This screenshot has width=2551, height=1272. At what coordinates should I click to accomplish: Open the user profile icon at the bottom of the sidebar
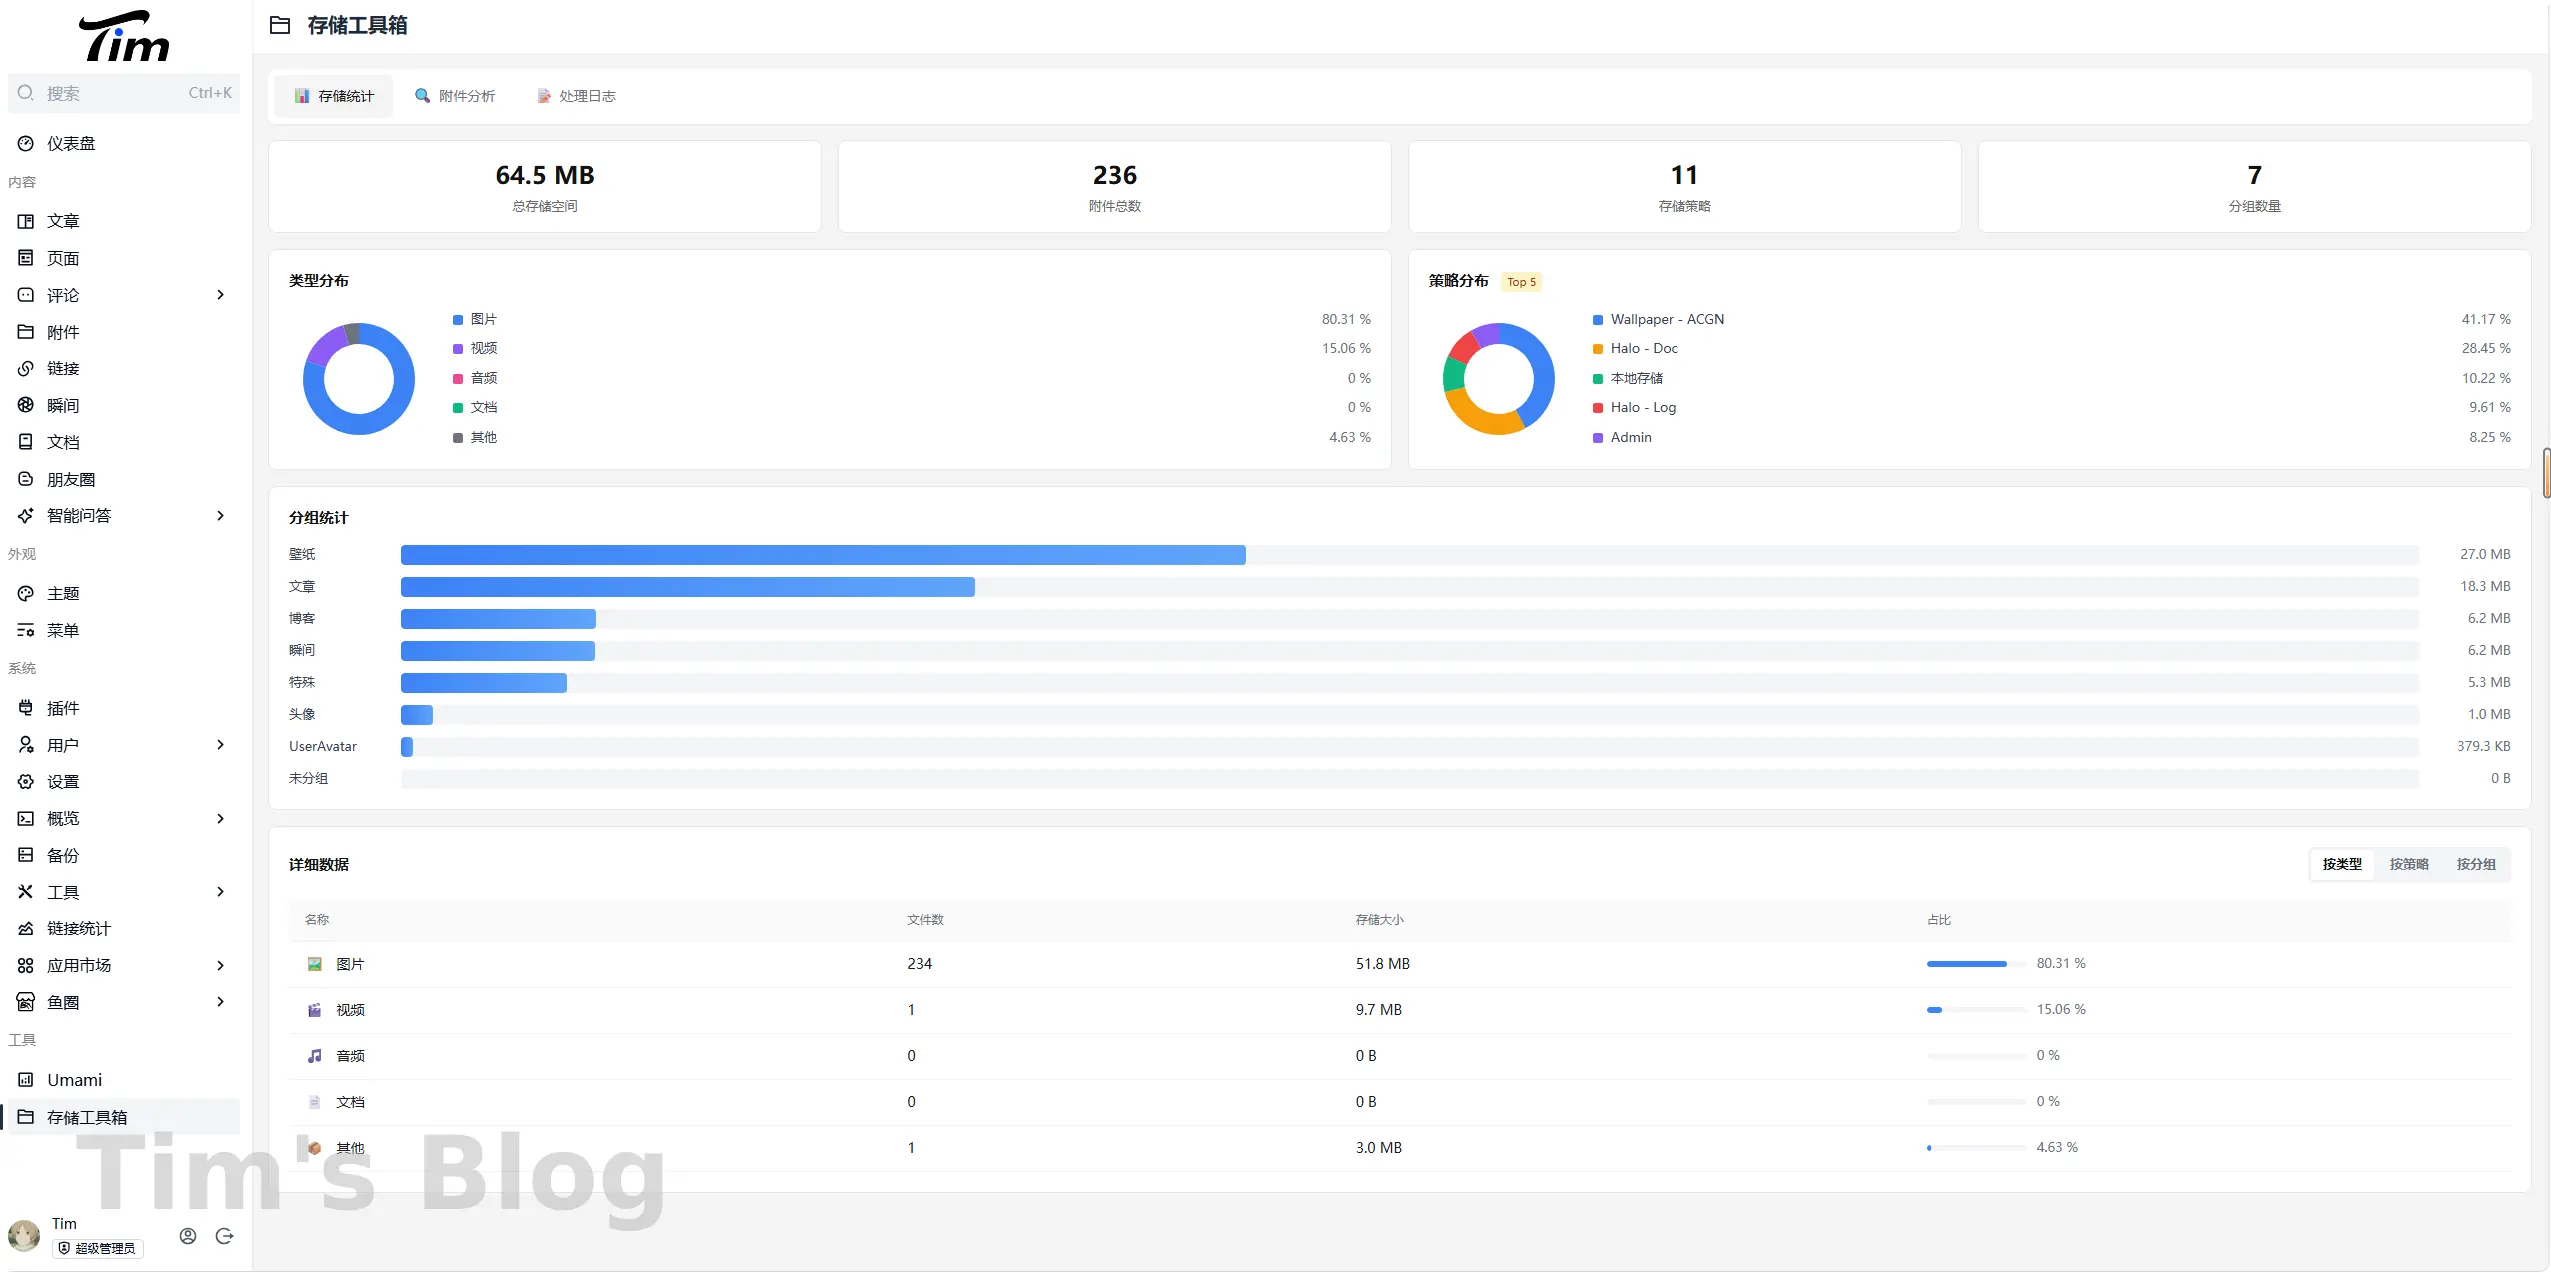pyautogui.click(x=188, y=1236)
